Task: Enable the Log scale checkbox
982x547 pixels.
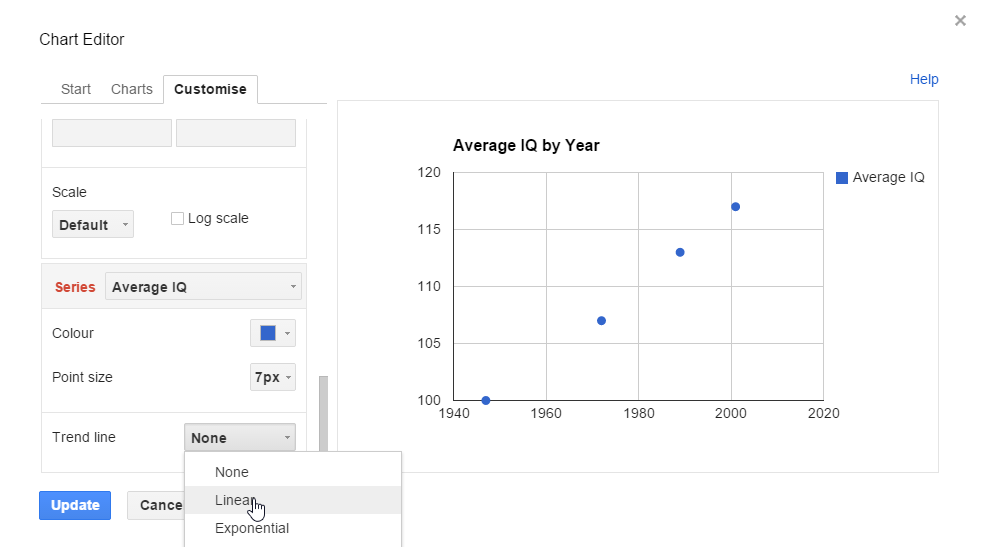Action: click(x=177, y=218)
